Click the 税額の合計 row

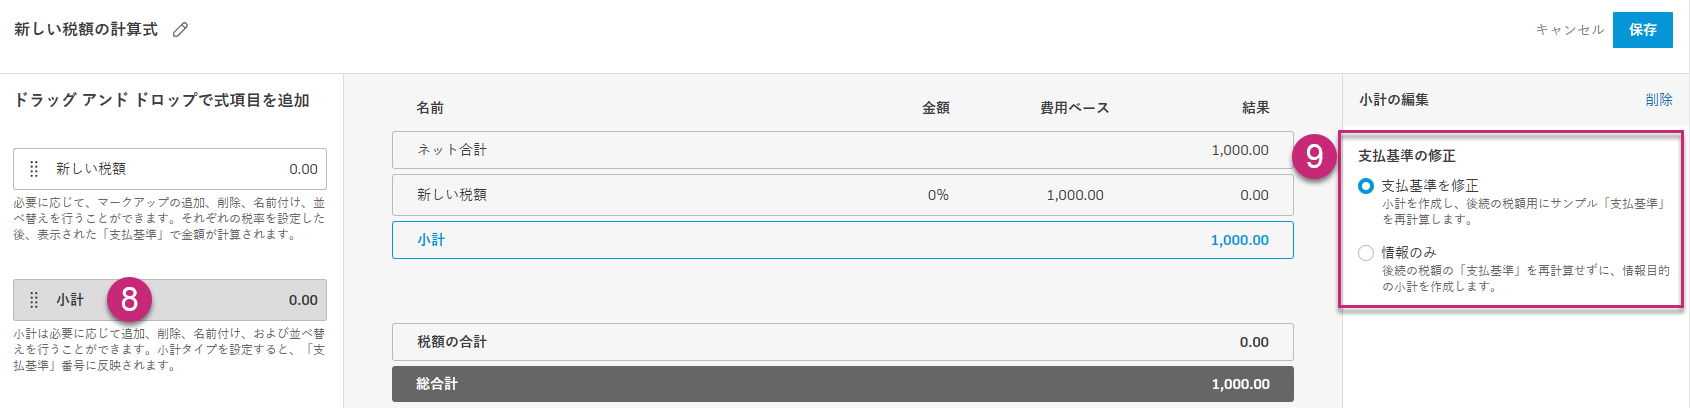(842, 342)
